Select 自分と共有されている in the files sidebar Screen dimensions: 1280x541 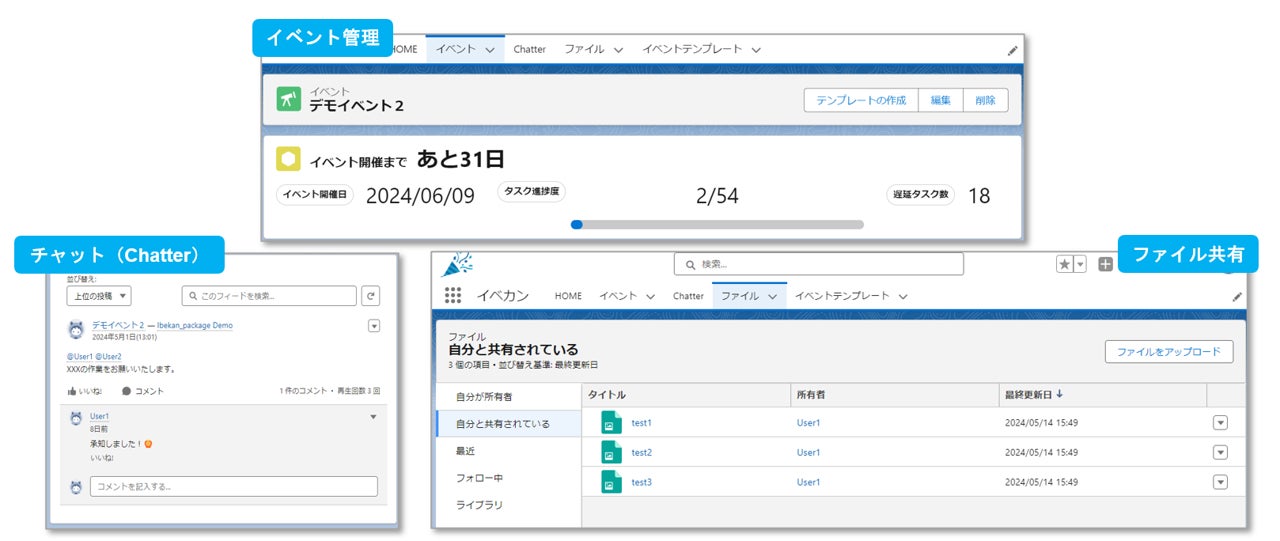point(509,424)
